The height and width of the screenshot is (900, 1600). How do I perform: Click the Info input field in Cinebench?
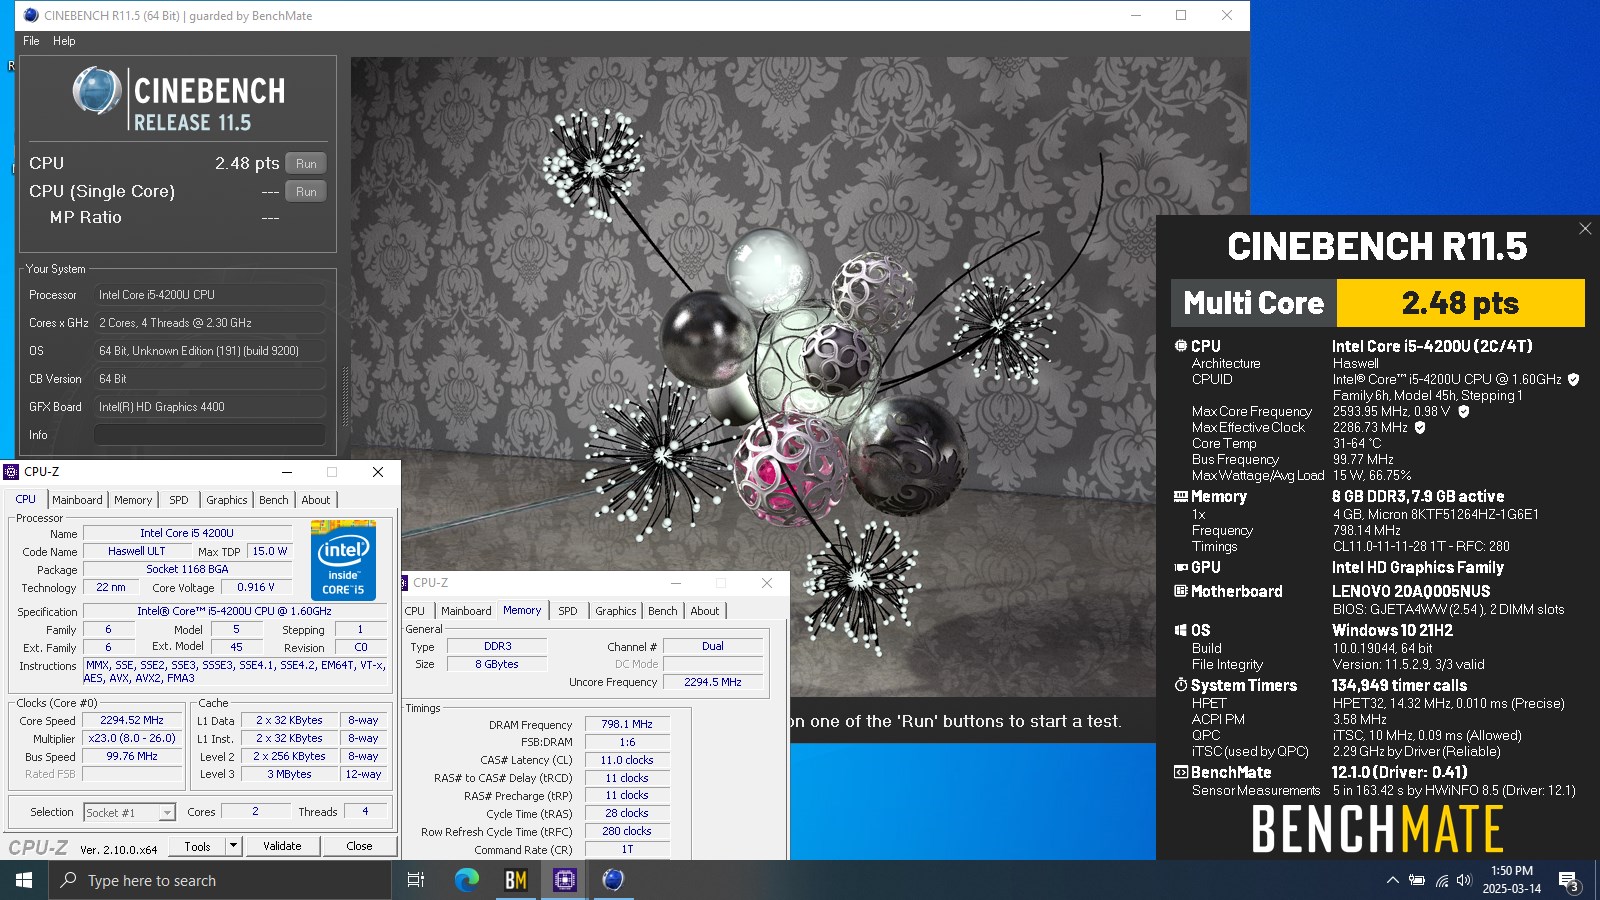tap(210, 435)
